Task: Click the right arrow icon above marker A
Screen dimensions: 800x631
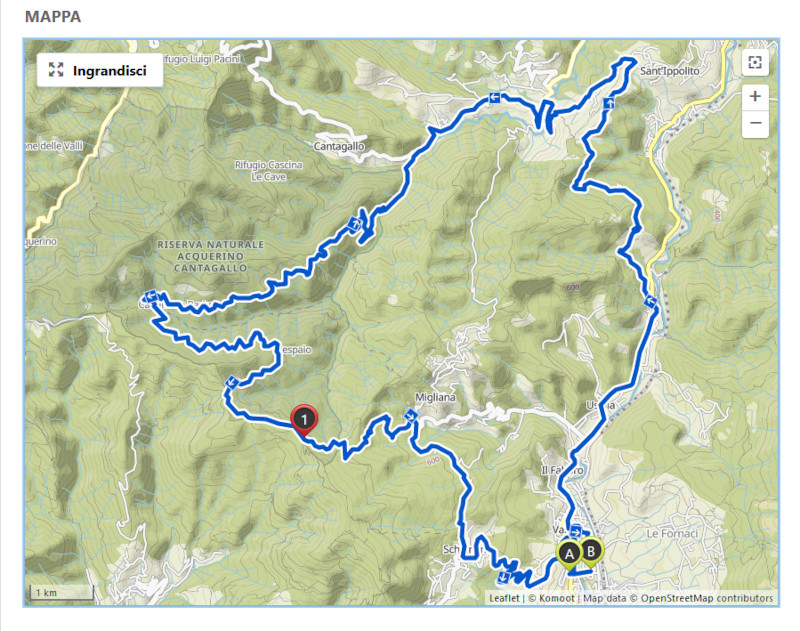Action: click(x=577, y=532)
